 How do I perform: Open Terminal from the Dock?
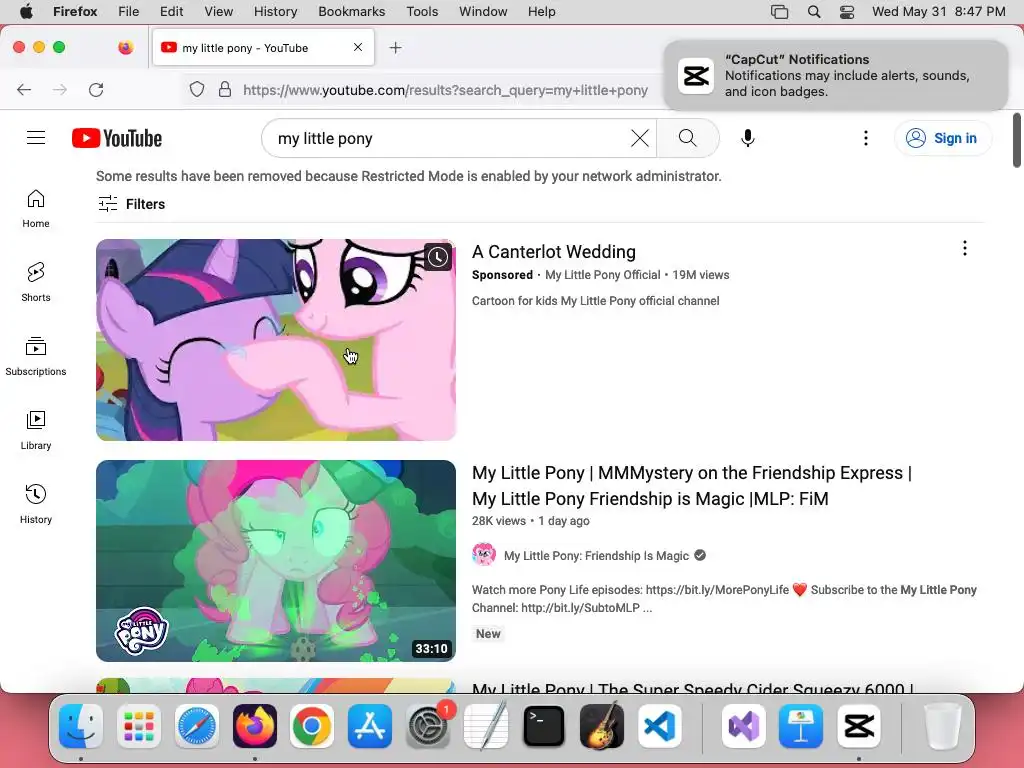coord(544,726)
